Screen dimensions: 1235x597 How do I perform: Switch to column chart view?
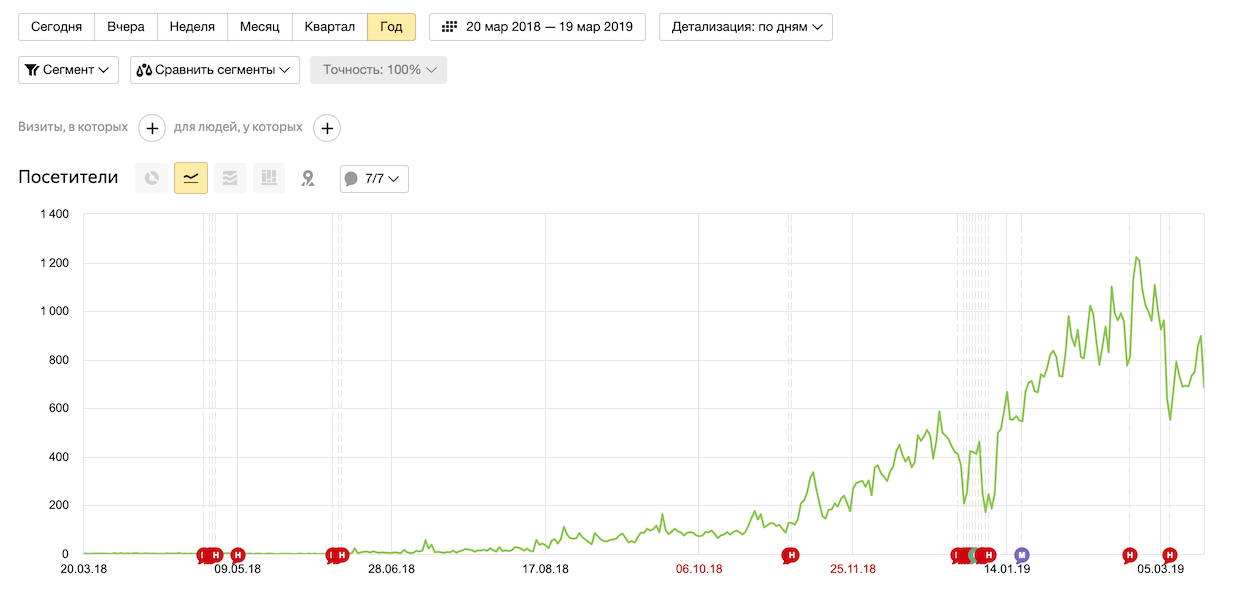click(269, 178)
